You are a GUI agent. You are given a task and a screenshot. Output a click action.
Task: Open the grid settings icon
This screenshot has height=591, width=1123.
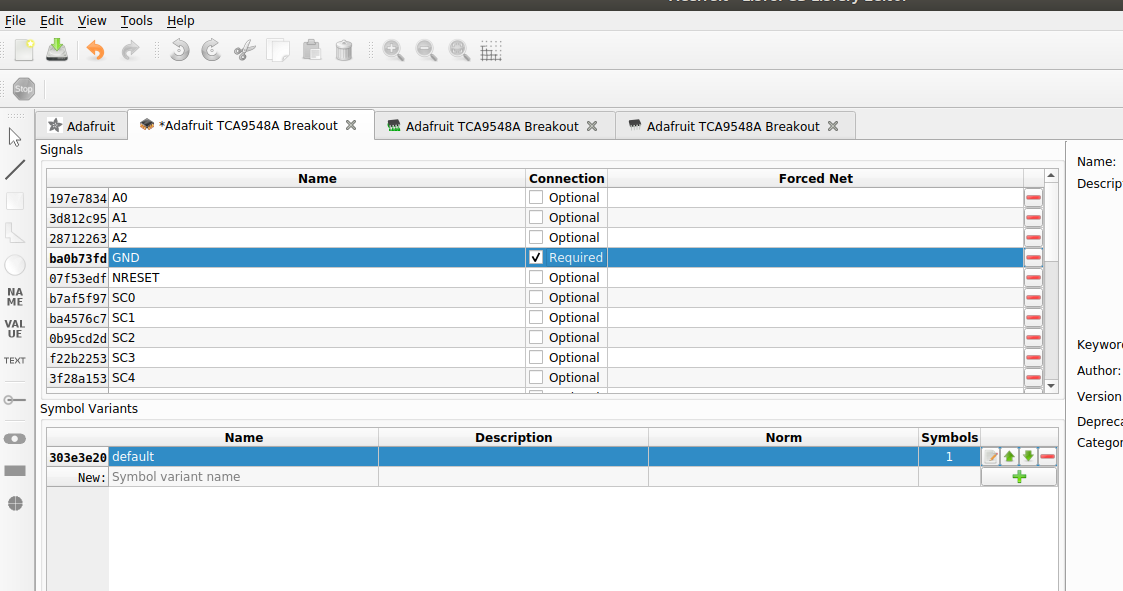[x=491, y=50]
